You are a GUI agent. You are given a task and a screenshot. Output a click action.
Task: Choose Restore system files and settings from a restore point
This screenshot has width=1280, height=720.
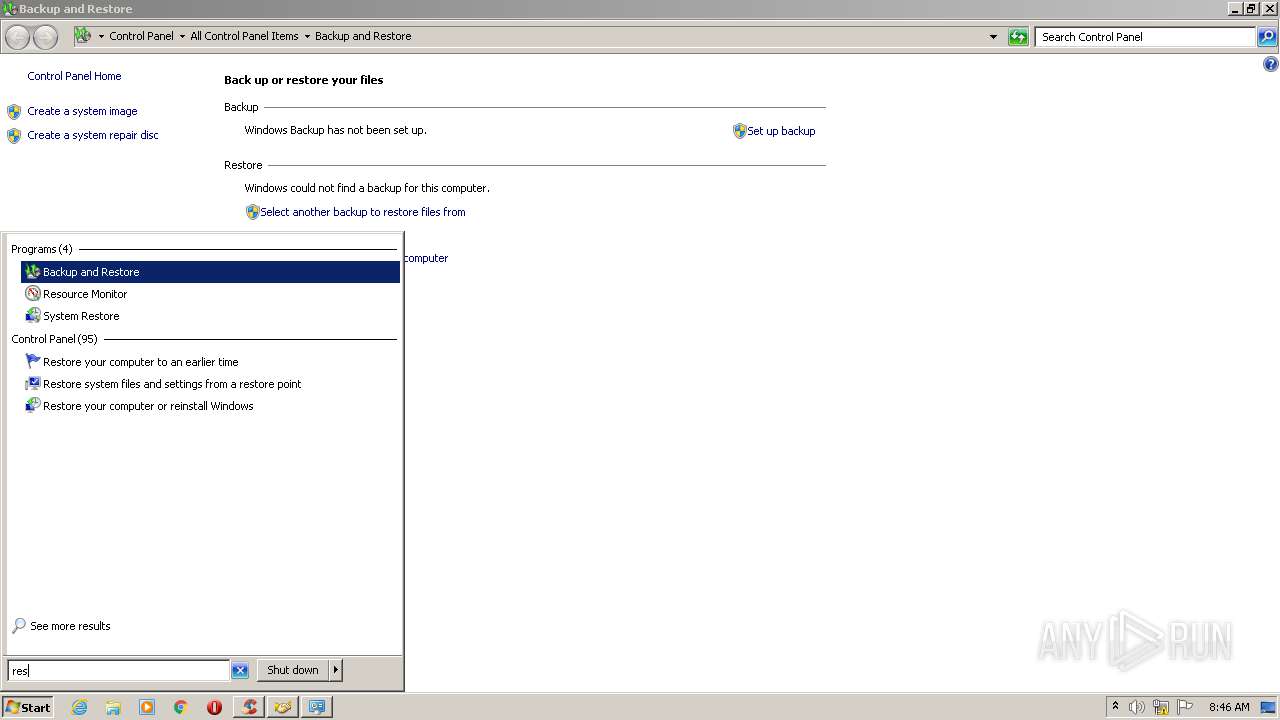click(x=210, y=384)
